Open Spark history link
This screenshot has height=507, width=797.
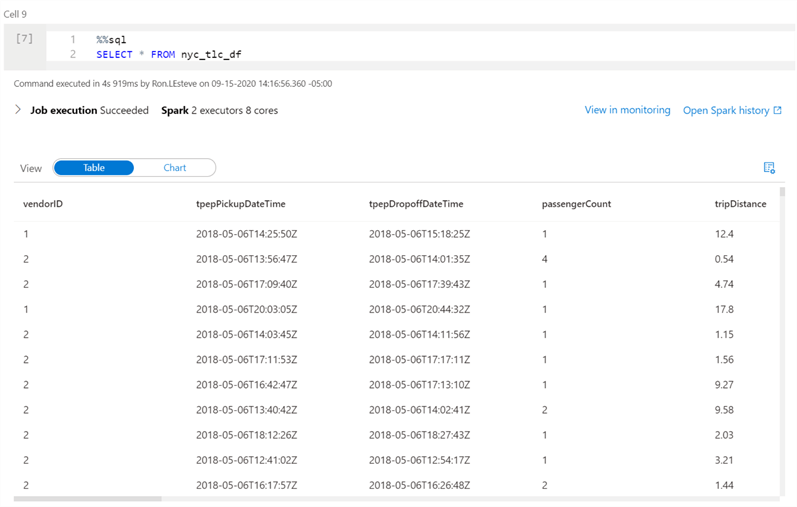click(726, 111)
